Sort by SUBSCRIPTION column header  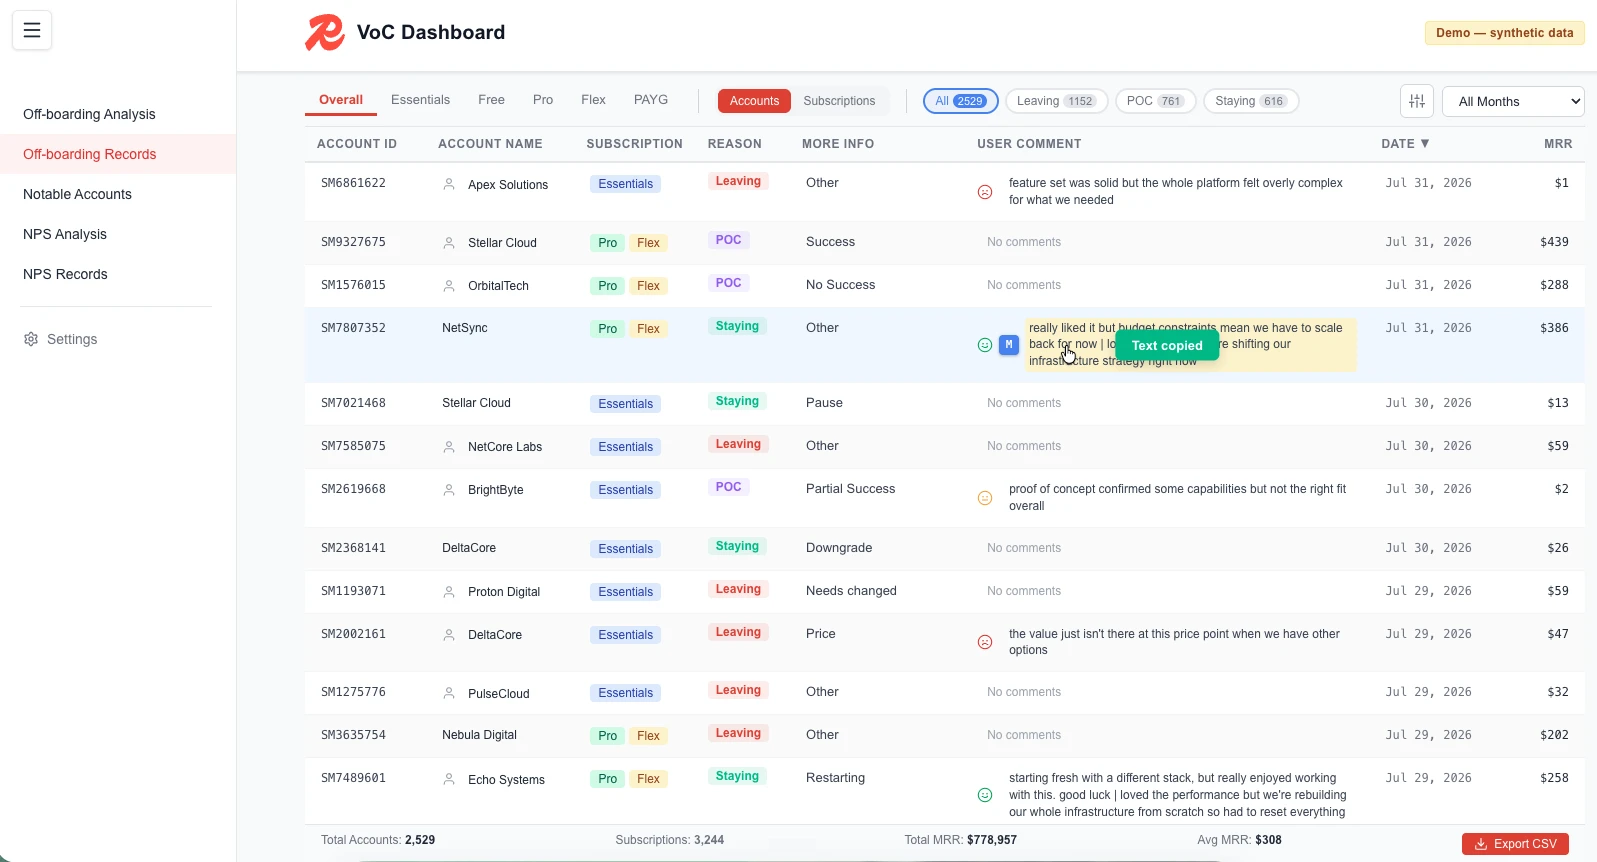pos(634,144)
